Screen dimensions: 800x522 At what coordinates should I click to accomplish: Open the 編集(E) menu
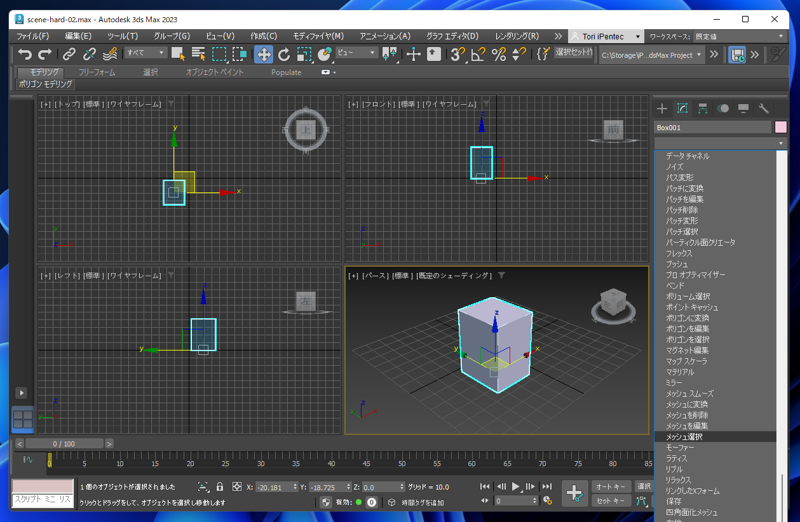pyautogui.click(x=78, y=36)
